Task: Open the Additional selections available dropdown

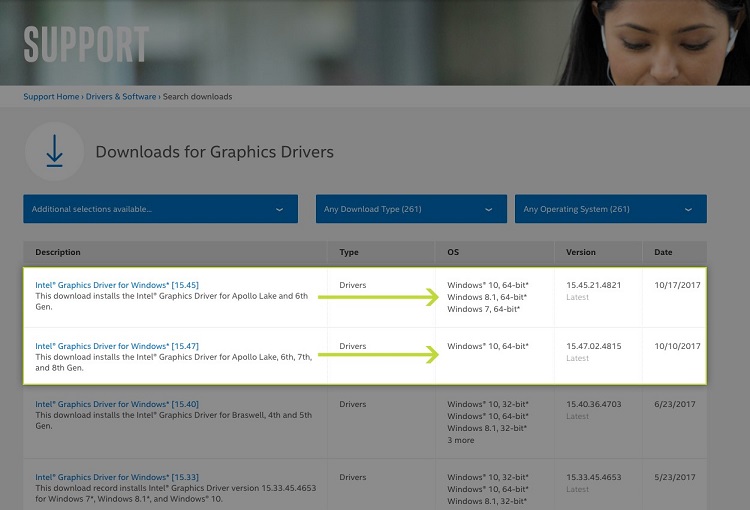Action: coord(160,209)
